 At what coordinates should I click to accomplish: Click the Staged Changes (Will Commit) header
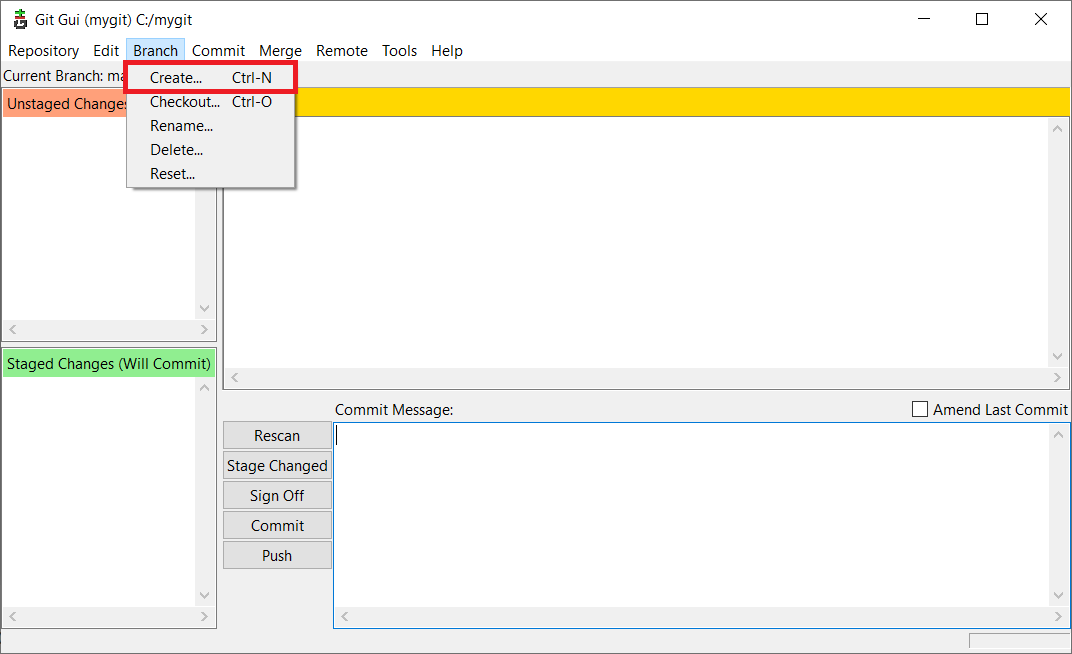pos(109,364)
